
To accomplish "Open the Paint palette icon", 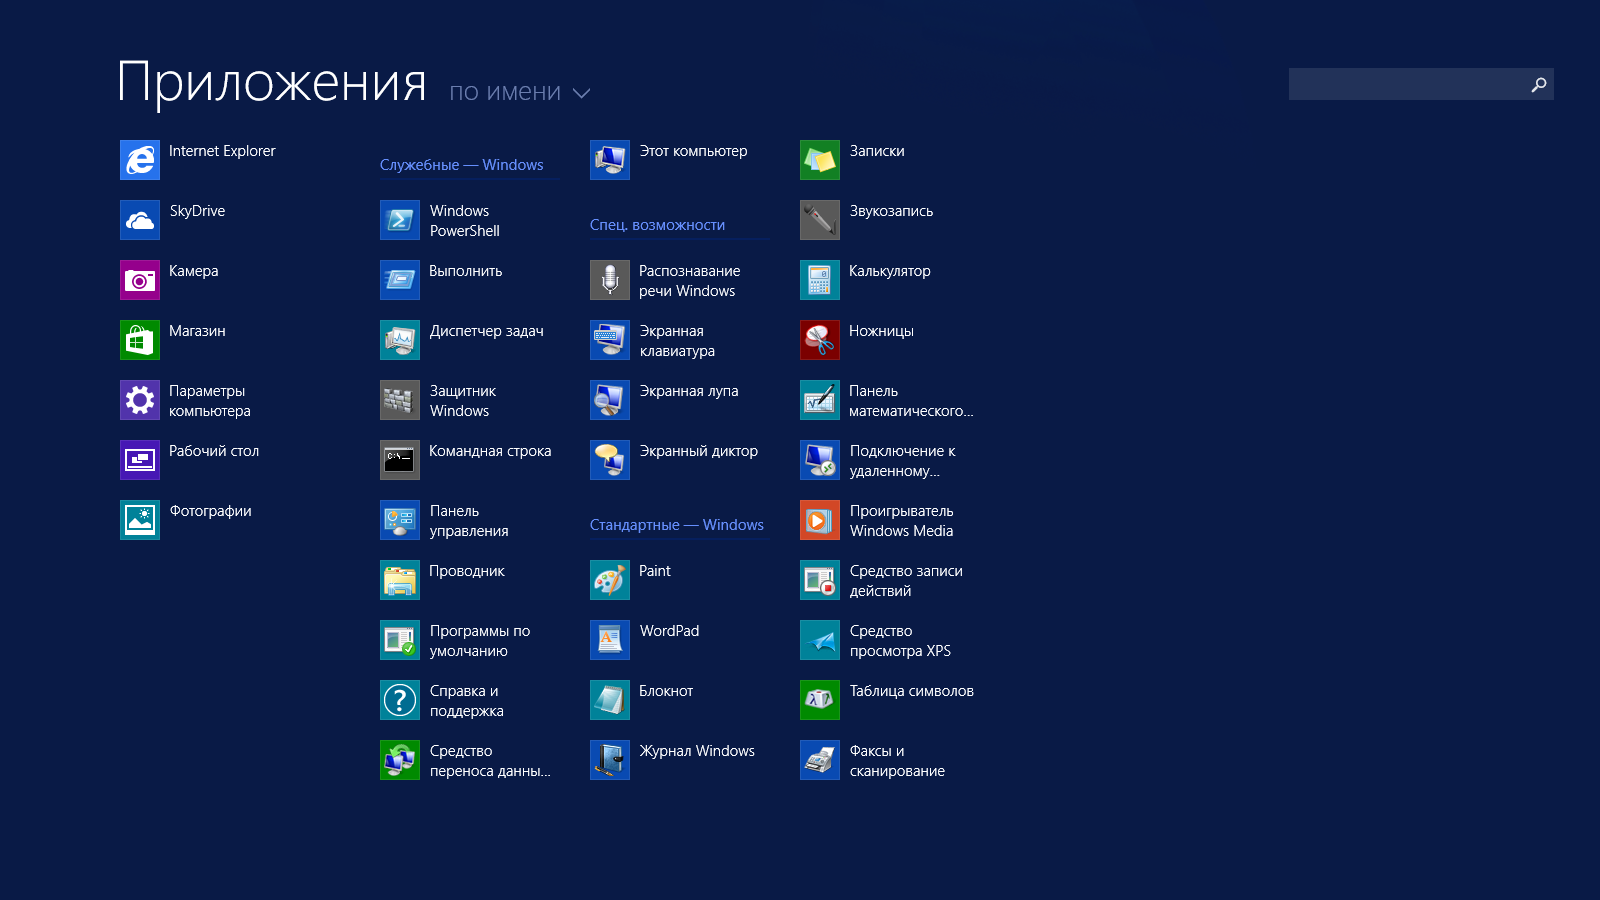I will 610,580.
